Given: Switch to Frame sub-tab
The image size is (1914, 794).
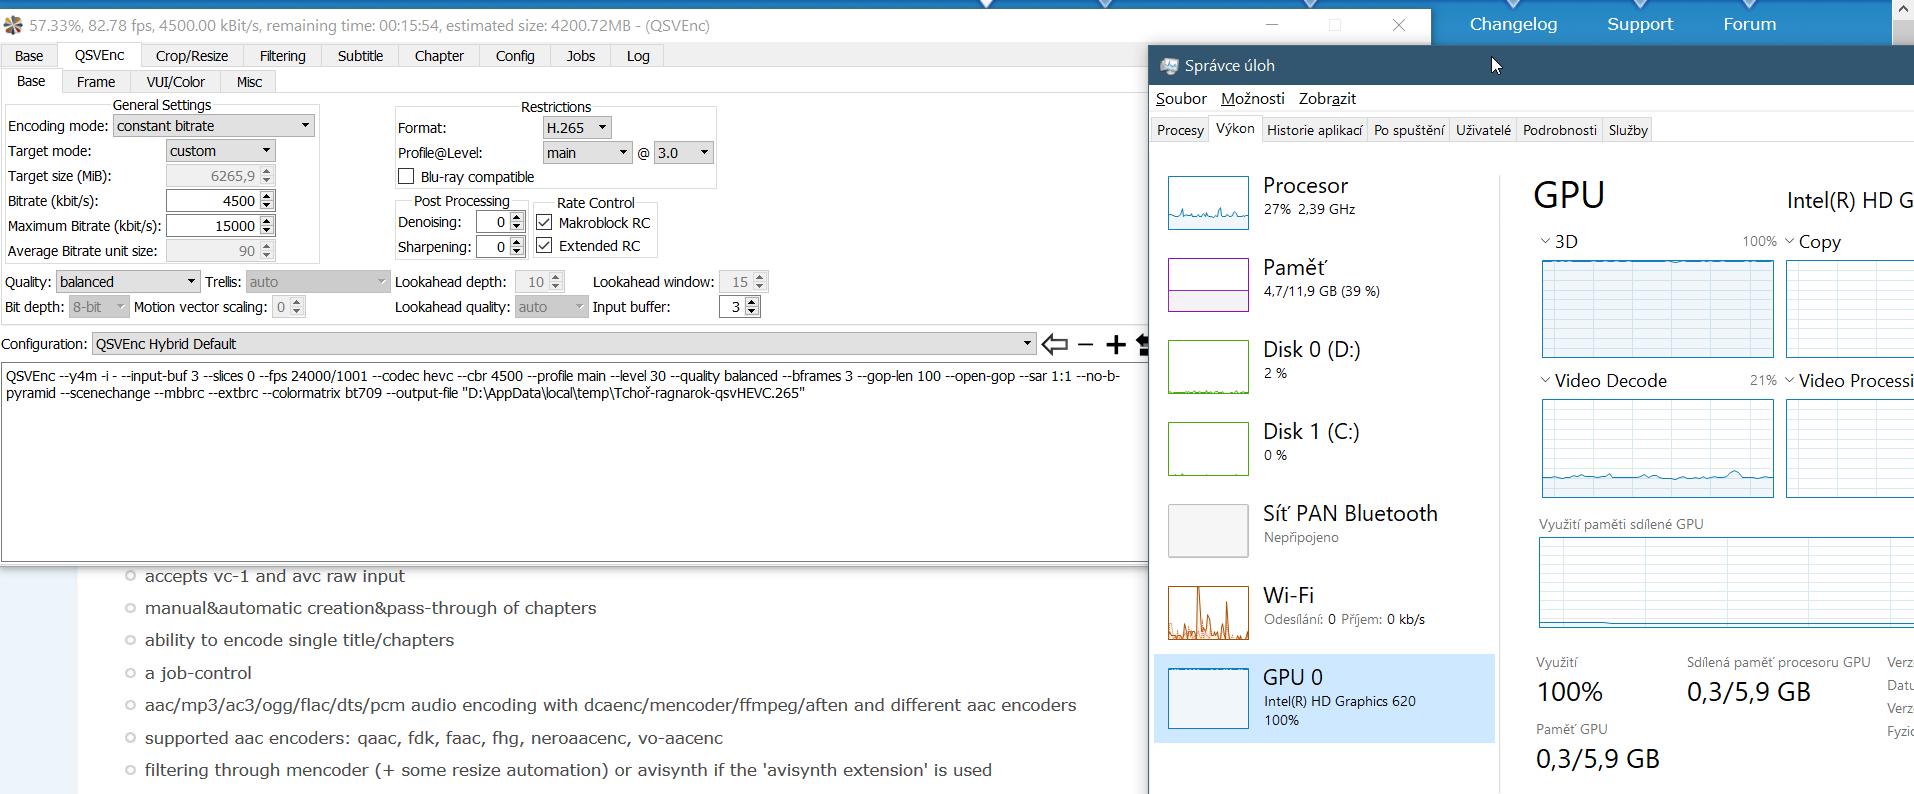Looking at the screenshot, I should pyautogui.click(x=96, y=82).
